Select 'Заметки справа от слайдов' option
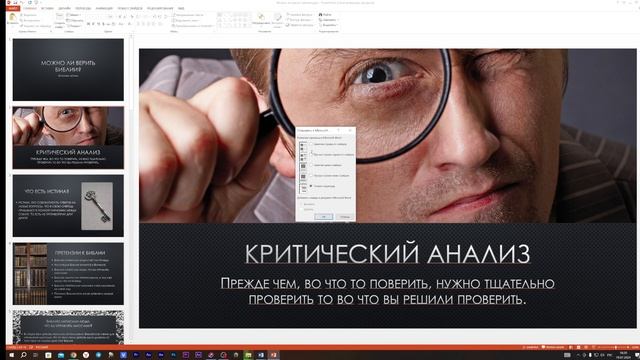 [x=311, y=144]
